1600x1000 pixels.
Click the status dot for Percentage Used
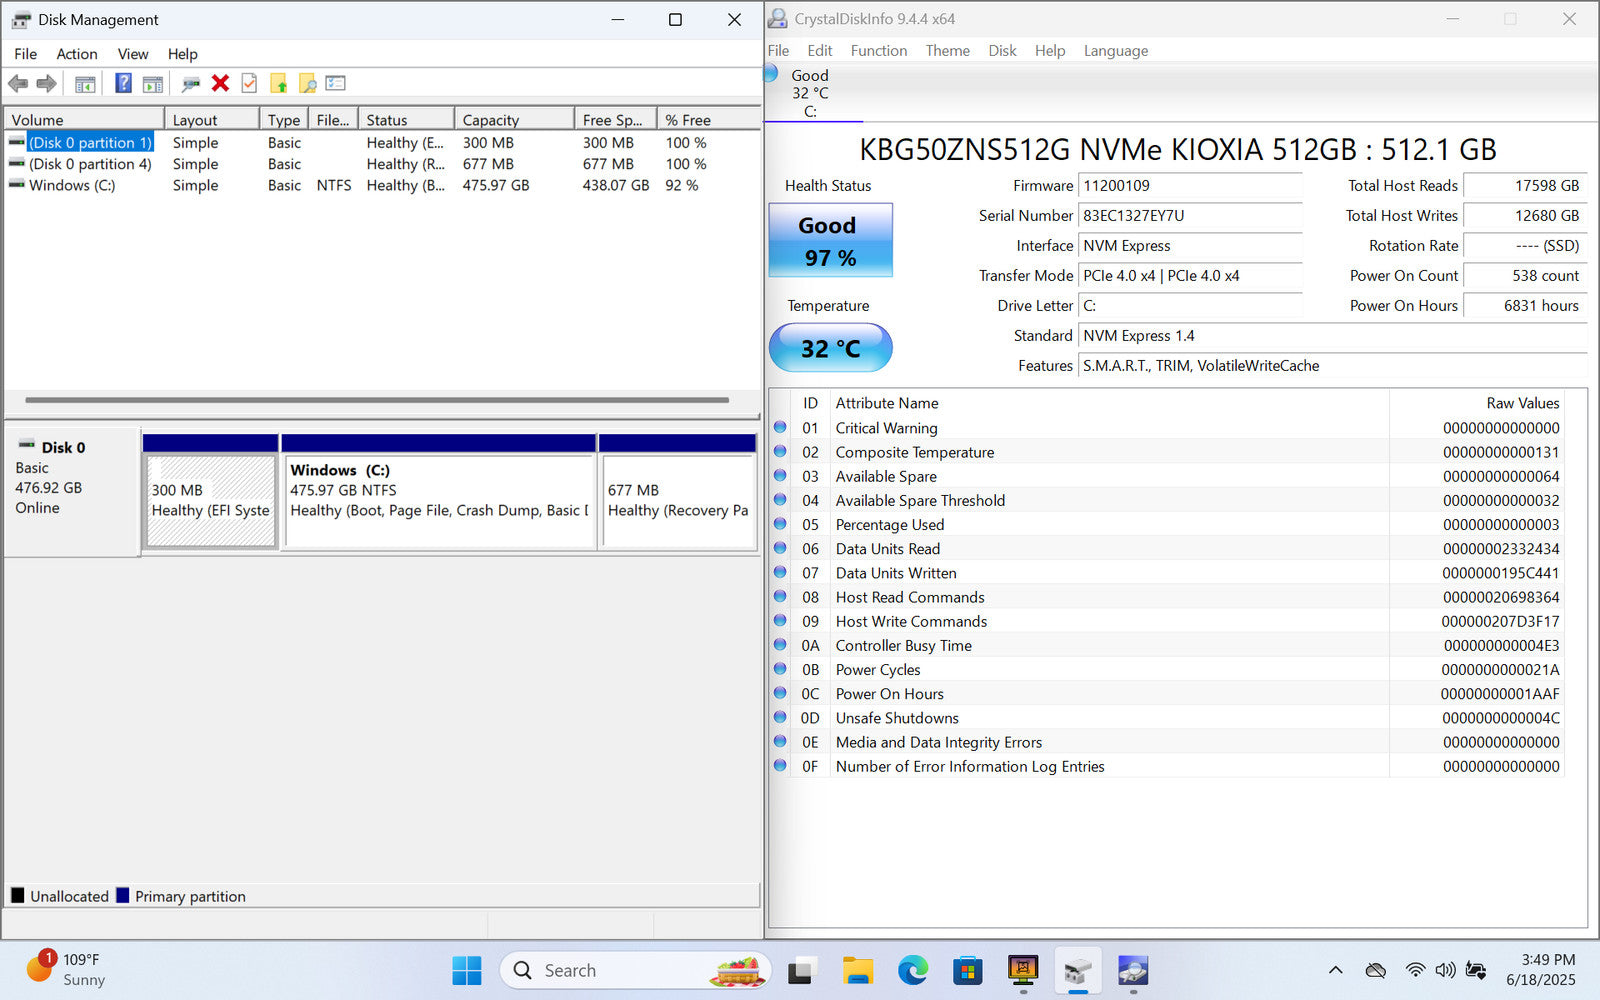coord(780,524)
